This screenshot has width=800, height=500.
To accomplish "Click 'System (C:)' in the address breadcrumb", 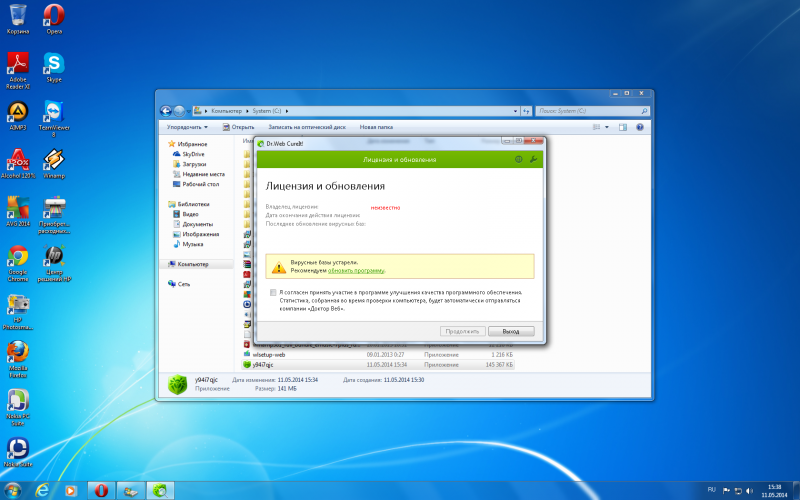I will click(x=267, y=111).
